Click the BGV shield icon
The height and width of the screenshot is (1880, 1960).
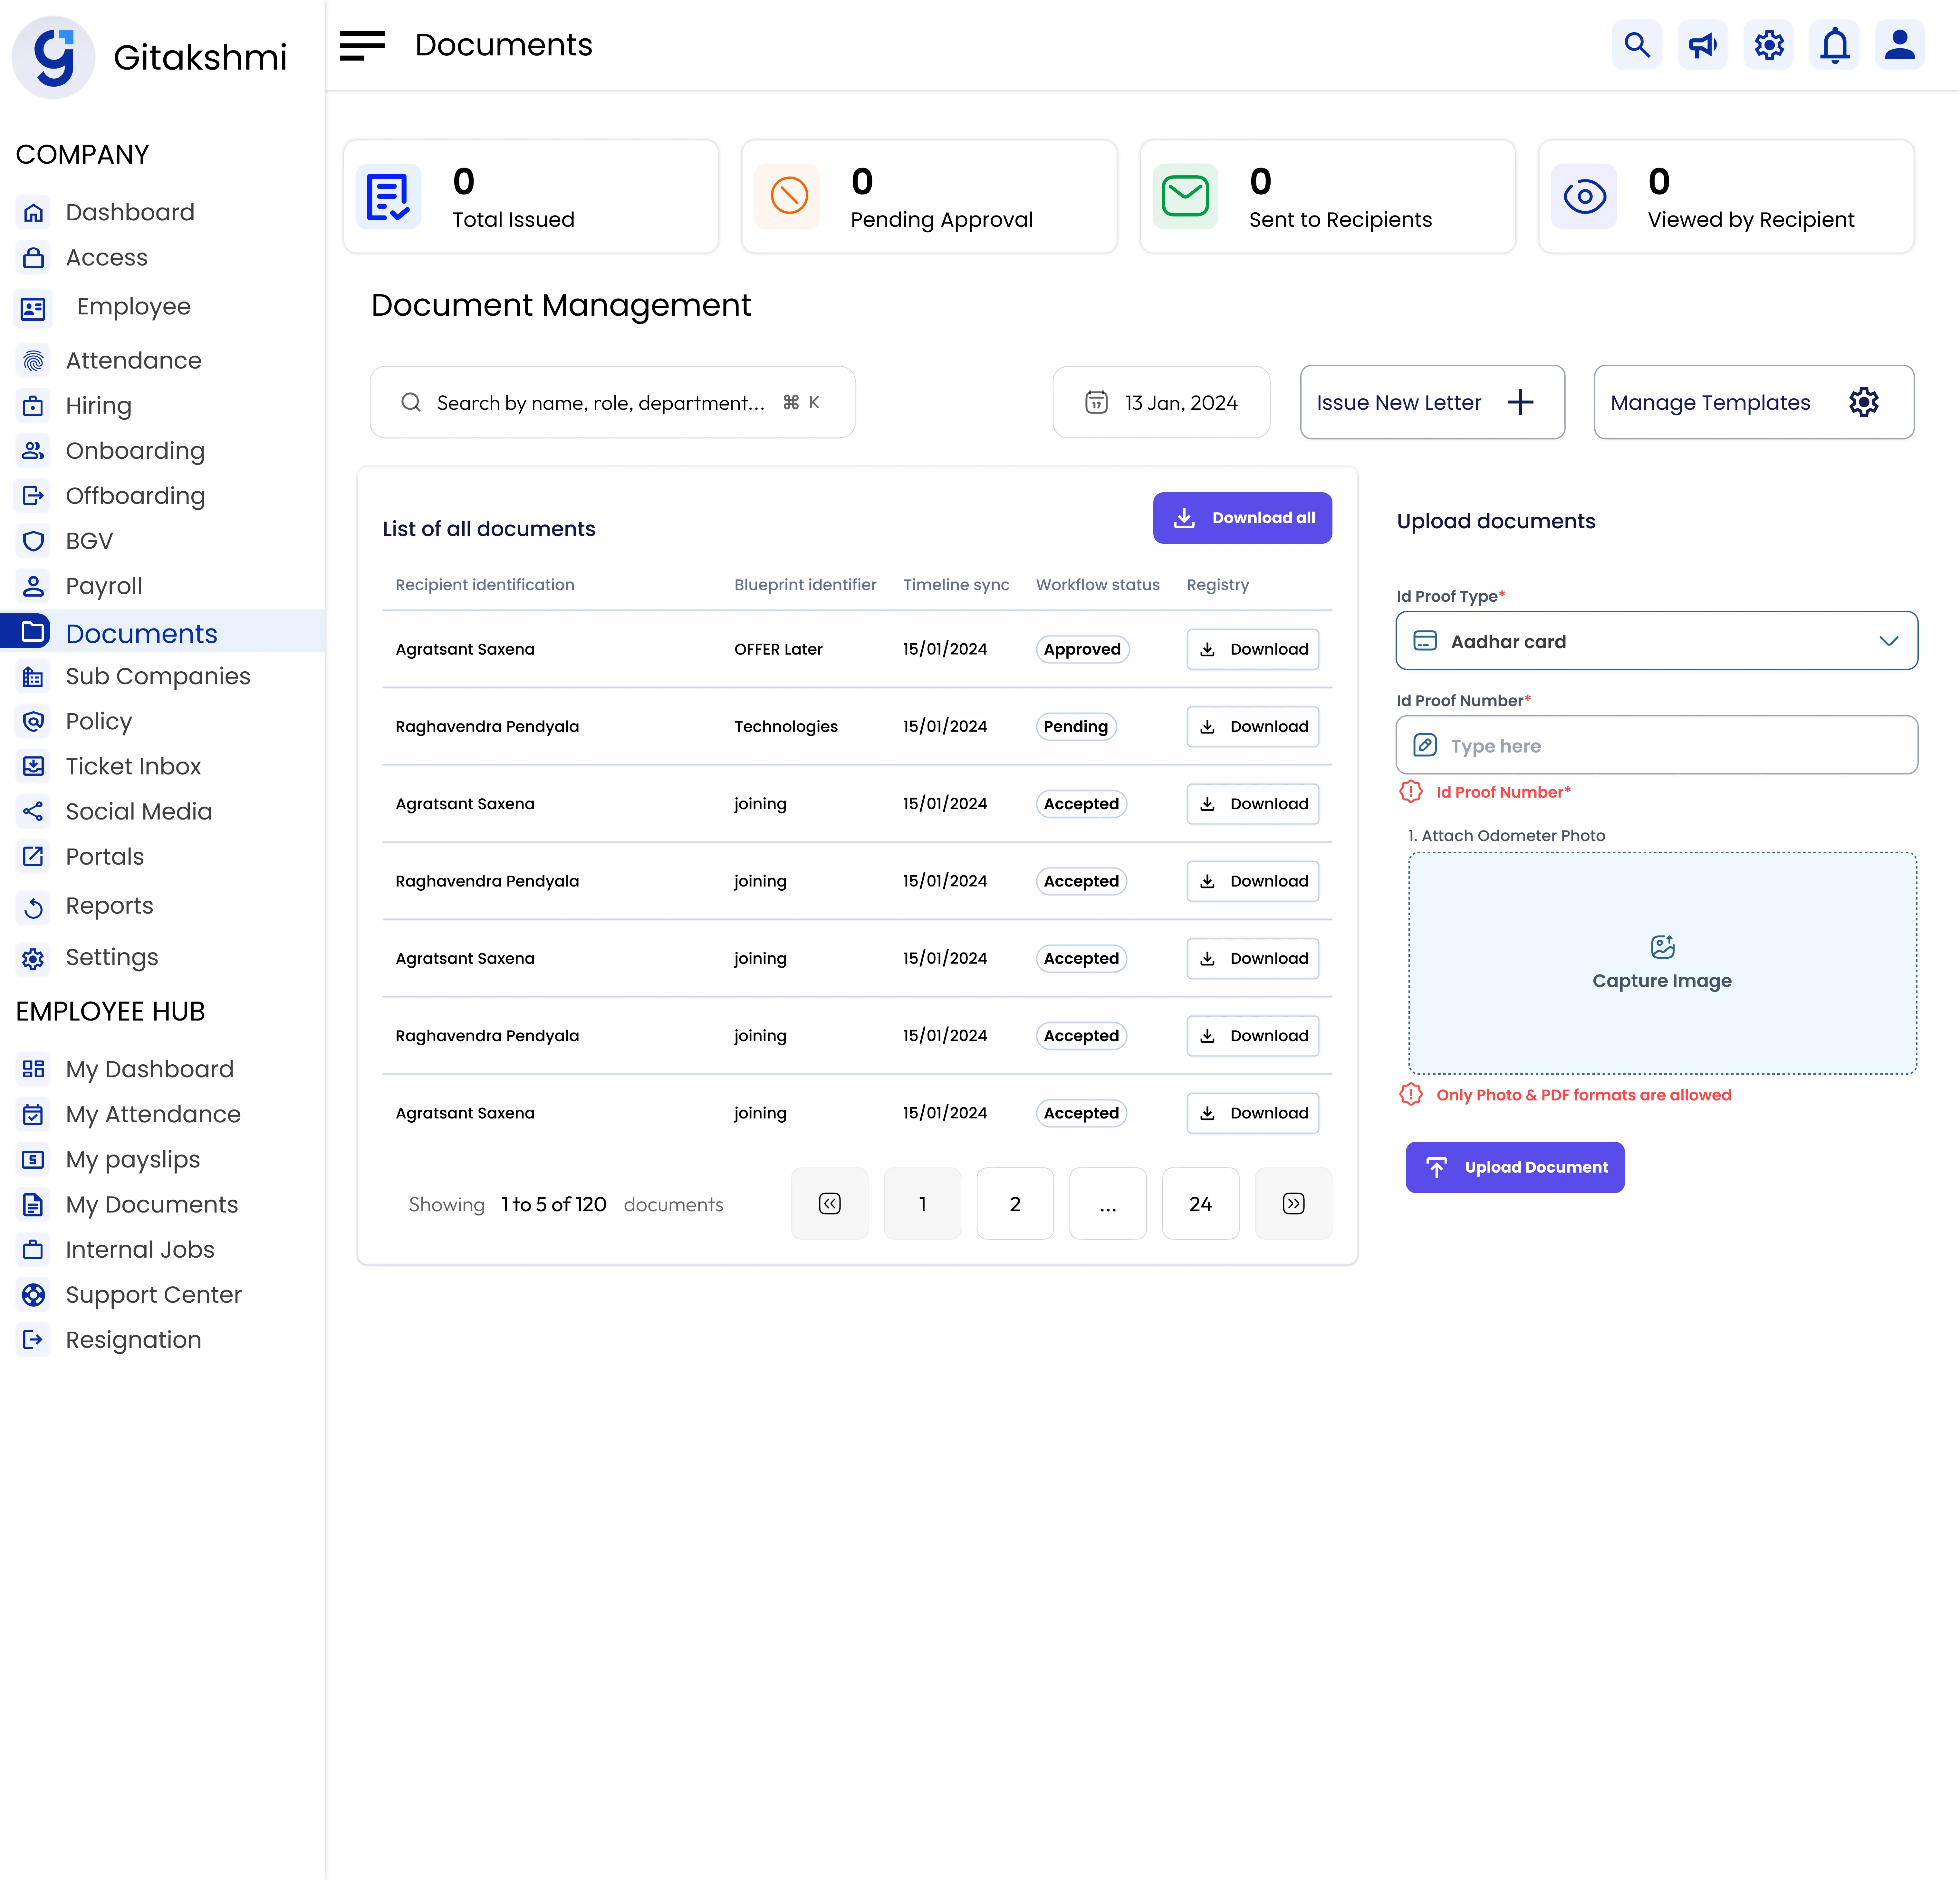coord(33,541)
